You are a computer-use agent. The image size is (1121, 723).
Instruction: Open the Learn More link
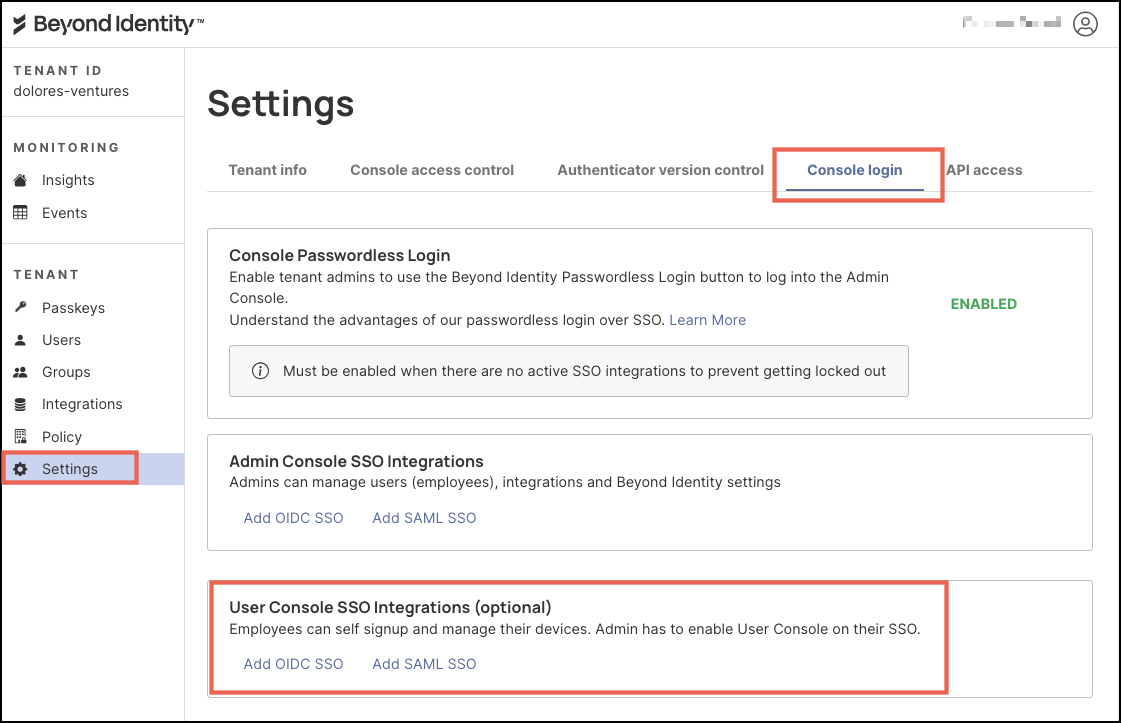(x=708, y=320)
